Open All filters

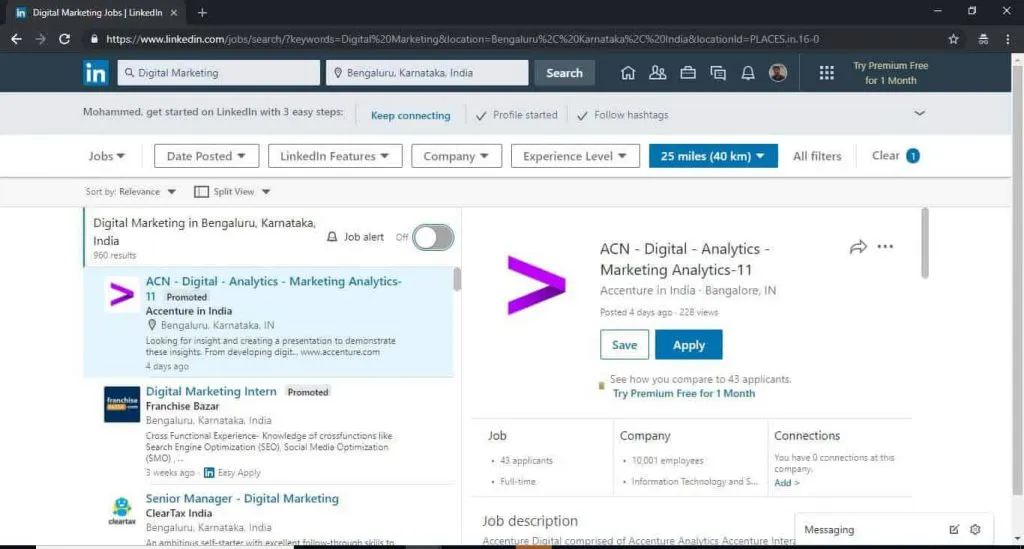pyautogui.click(x=817, y=156)
